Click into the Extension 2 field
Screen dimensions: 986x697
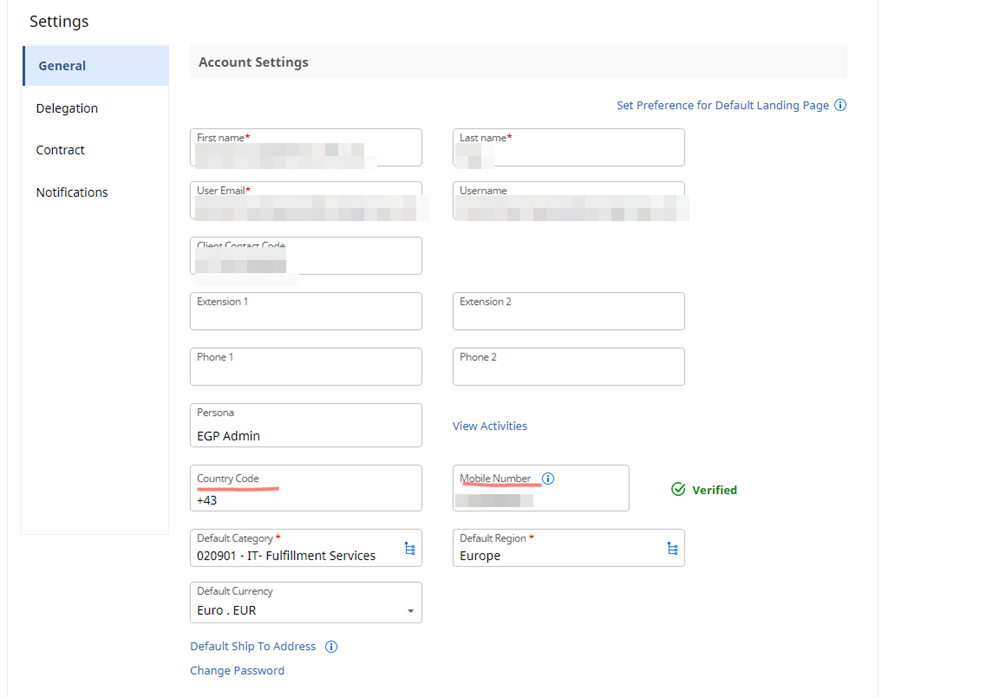(568, 317)
